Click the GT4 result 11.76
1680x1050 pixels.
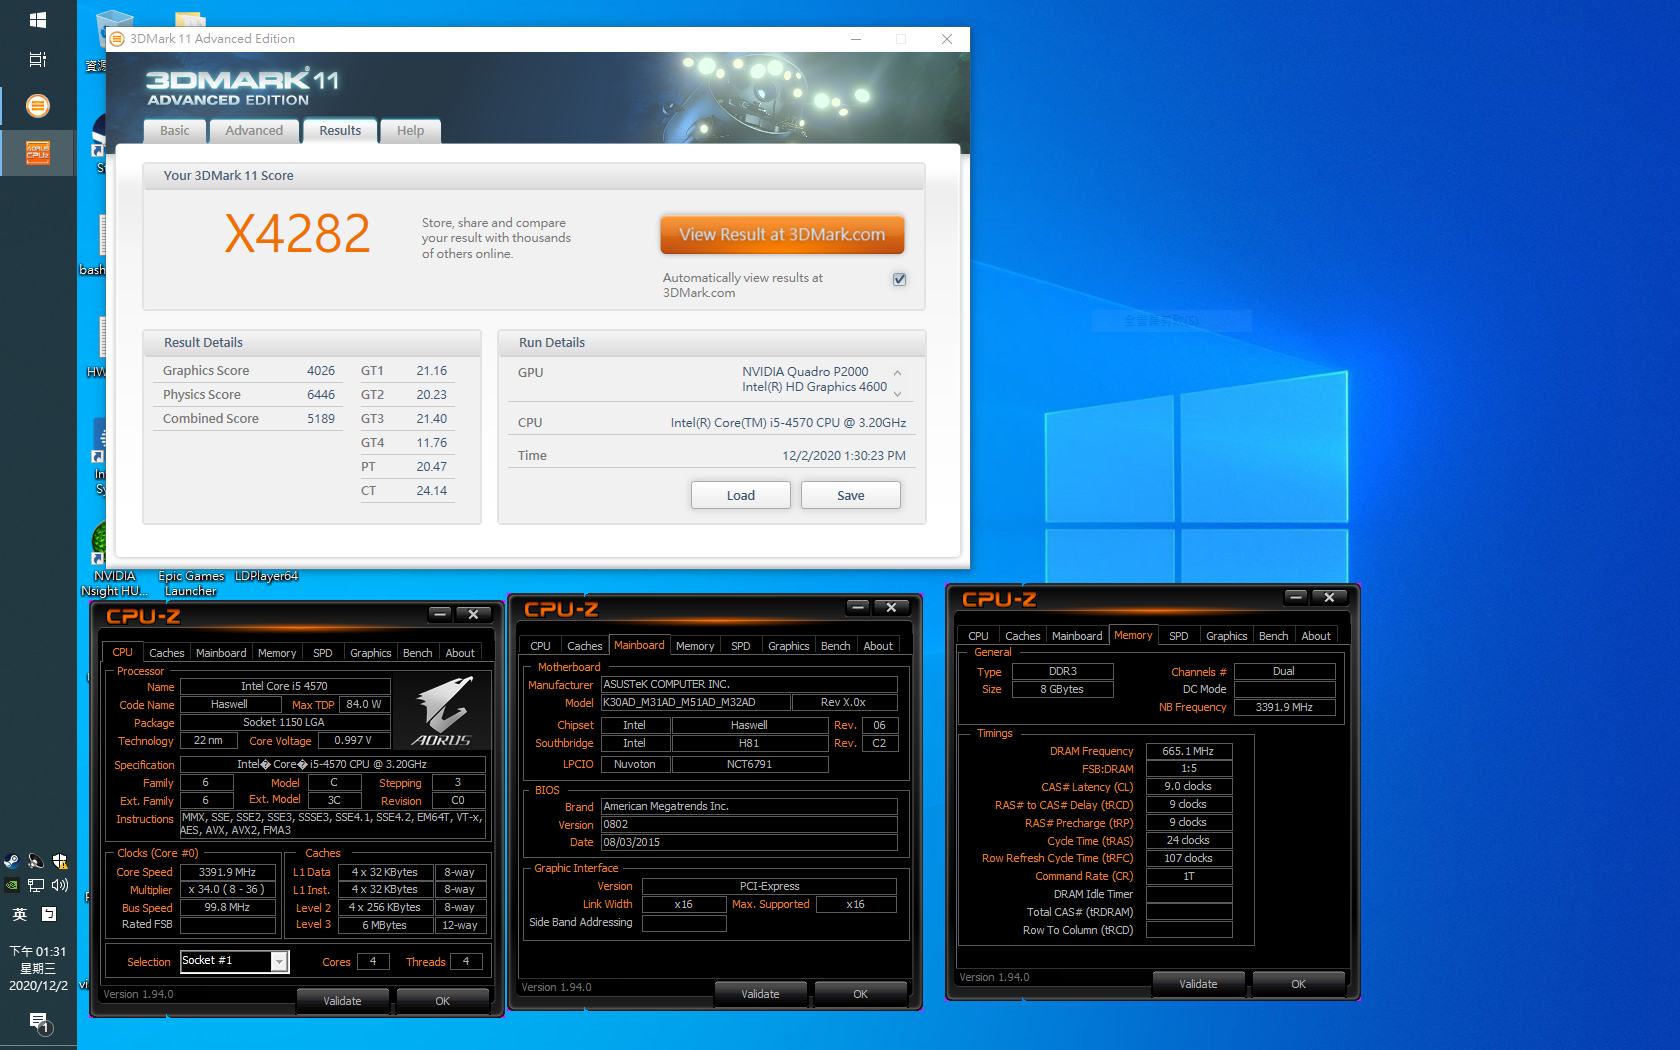pyautogui.click(x=431, y=443)
